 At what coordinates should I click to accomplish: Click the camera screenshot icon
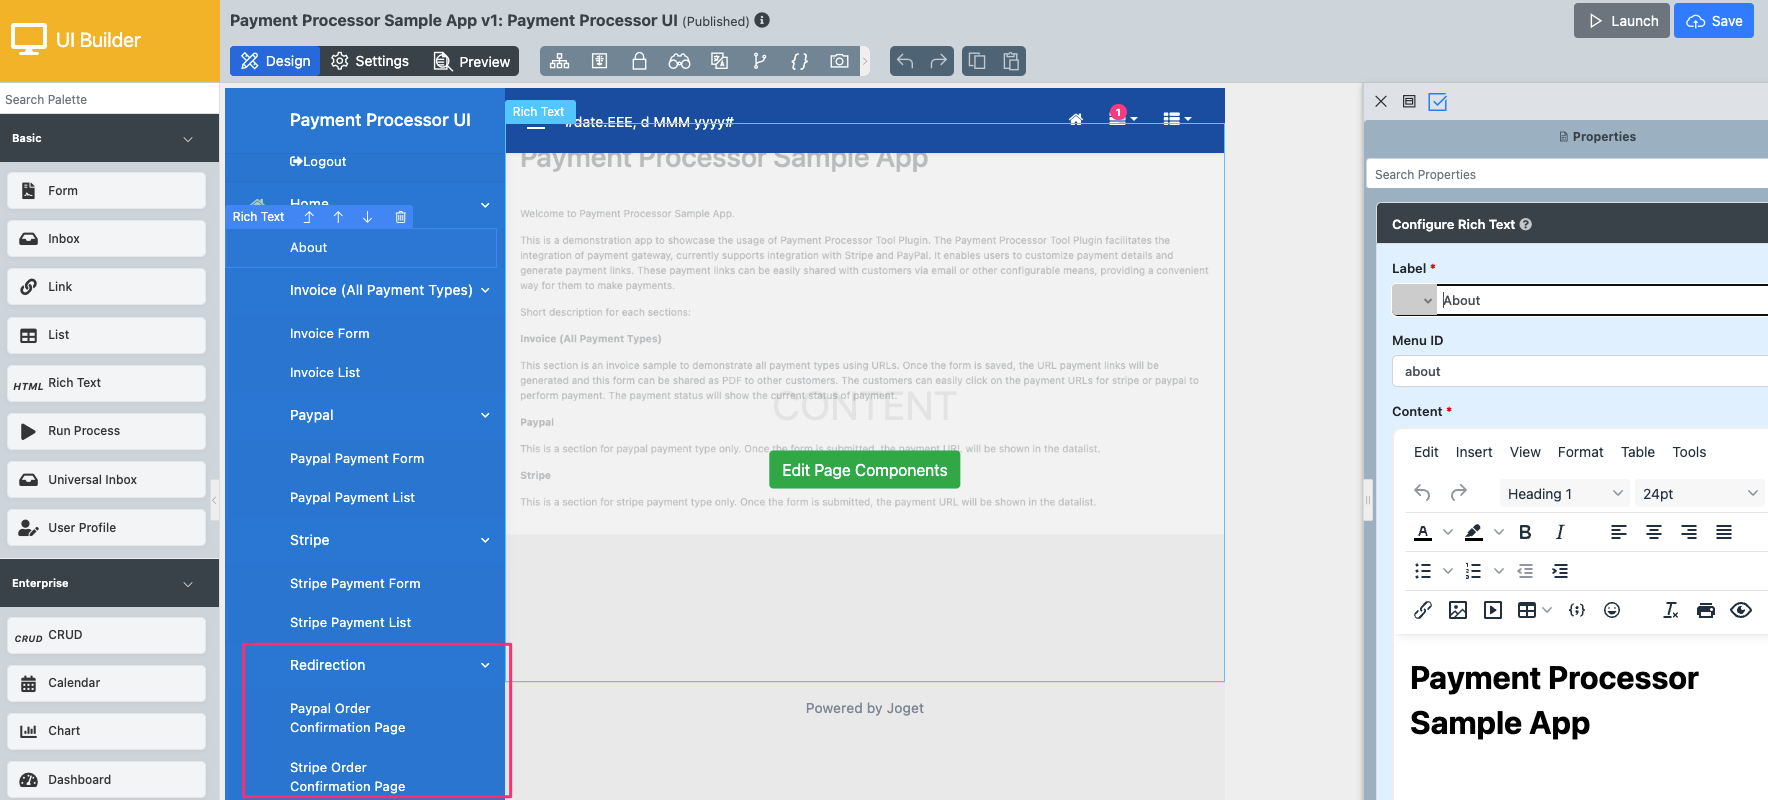click(839, 61)
